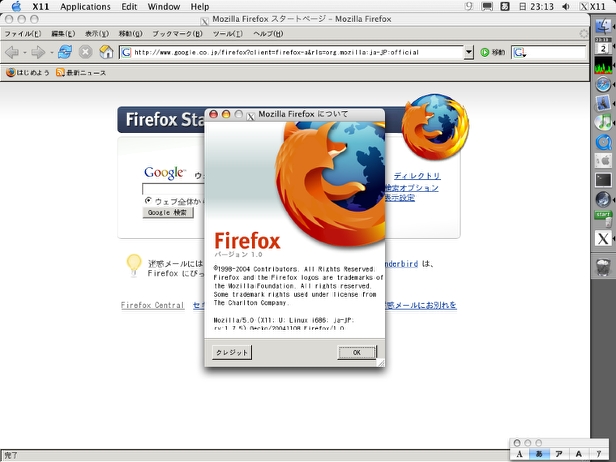Screen dimensions: 616x462
Task: Click the Apple menu icon
Action: [16, 6]
